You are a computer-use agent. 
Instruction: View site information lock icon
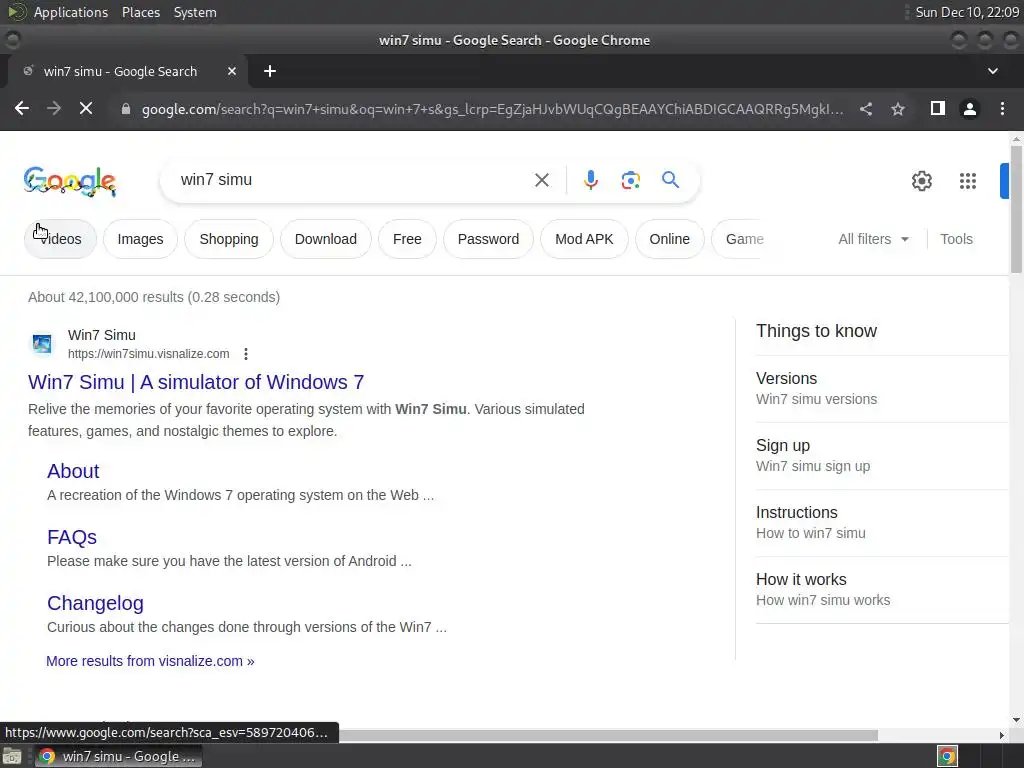(126, 109)
